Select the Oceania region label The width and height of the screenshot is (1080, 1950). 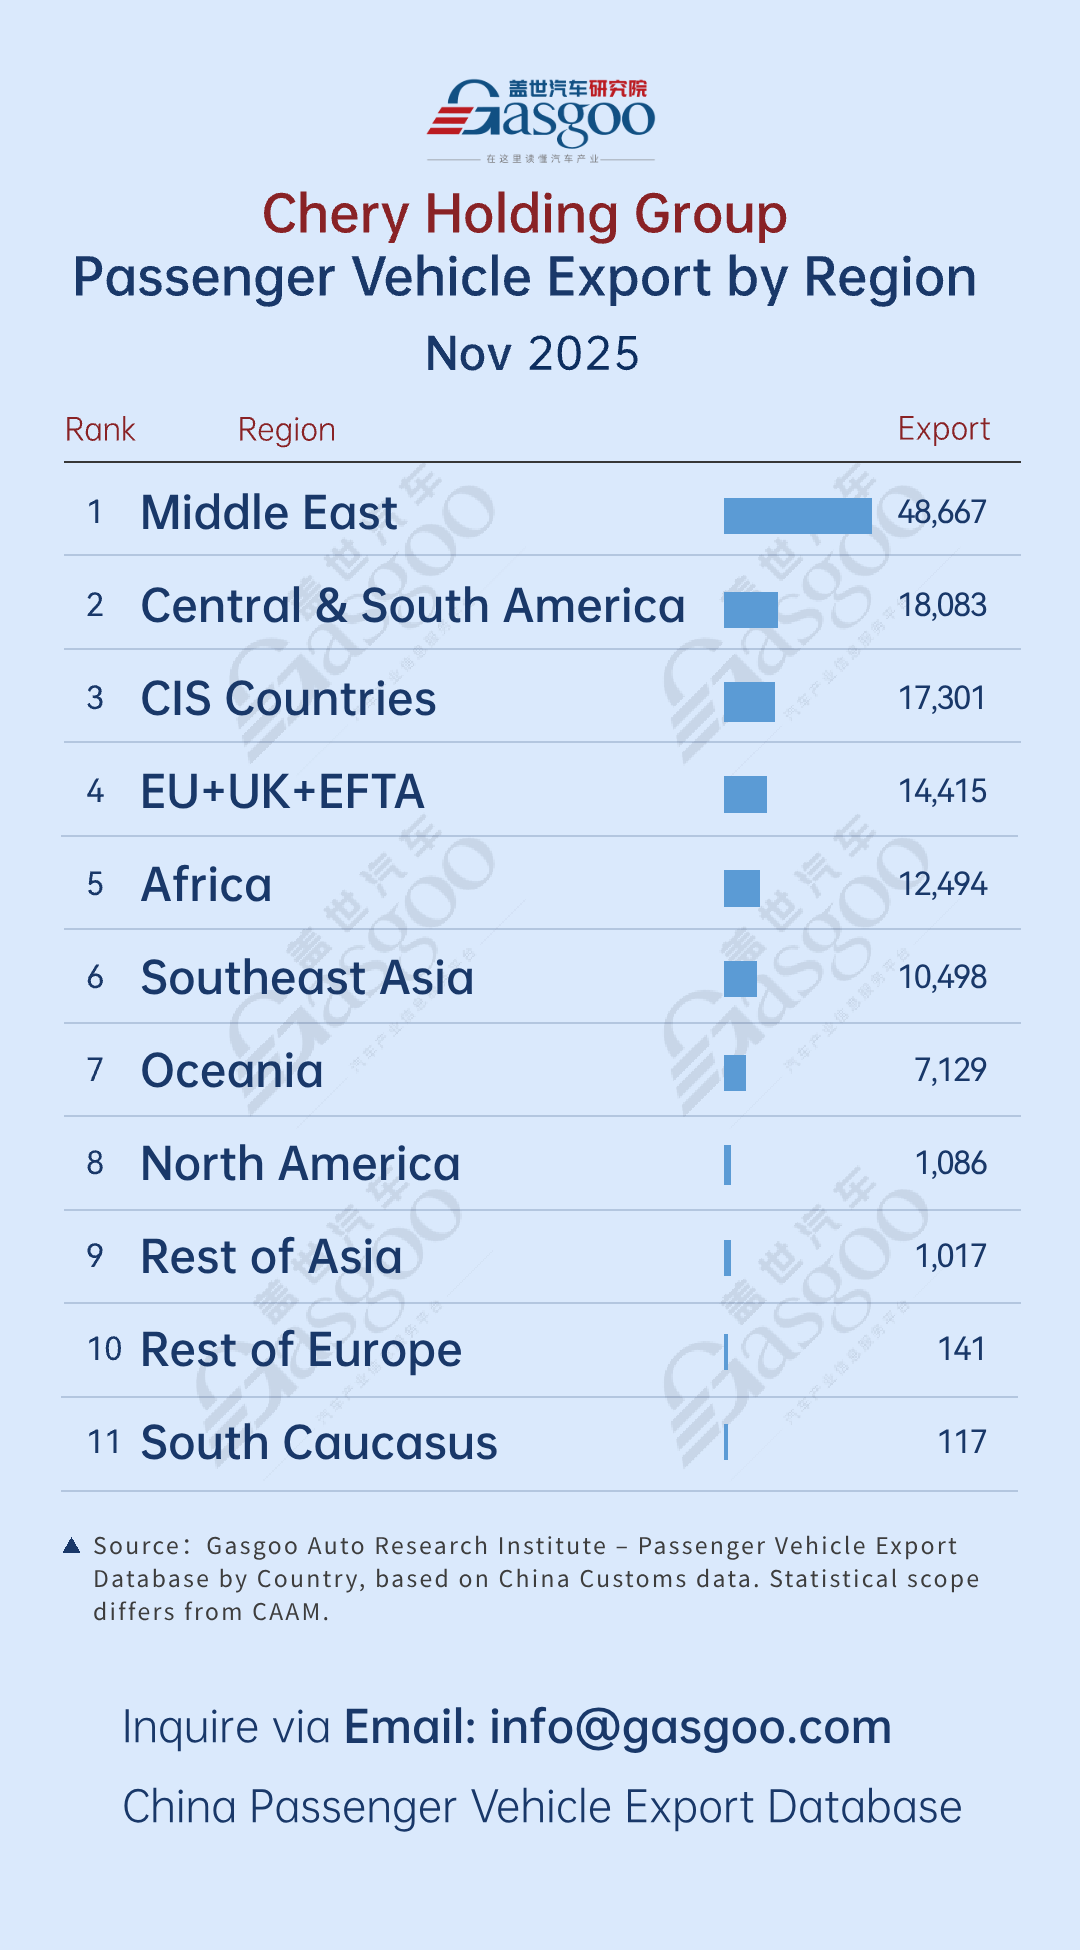point(232,1071)
